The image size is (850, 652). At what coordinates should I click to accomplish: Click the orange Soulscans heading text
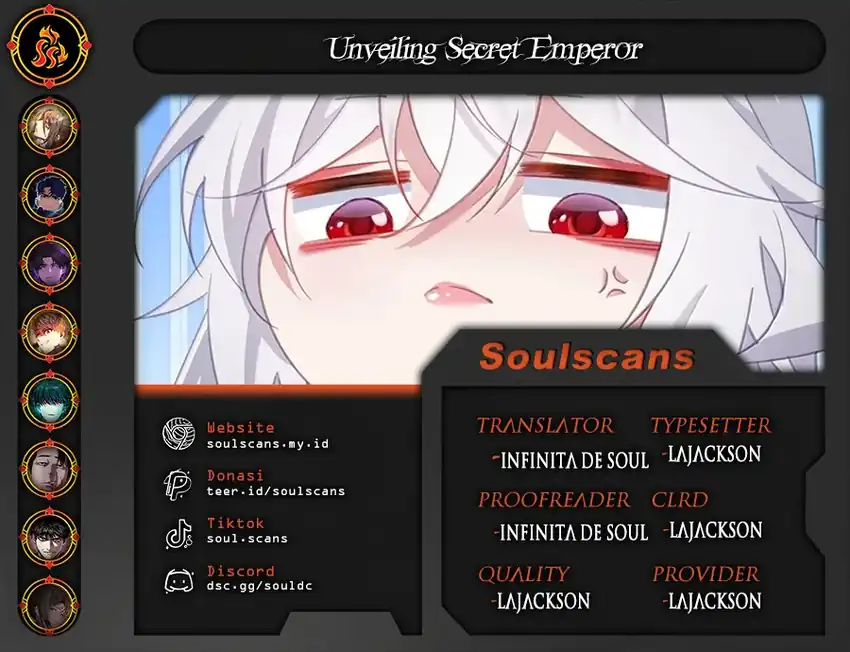(587, 357)
